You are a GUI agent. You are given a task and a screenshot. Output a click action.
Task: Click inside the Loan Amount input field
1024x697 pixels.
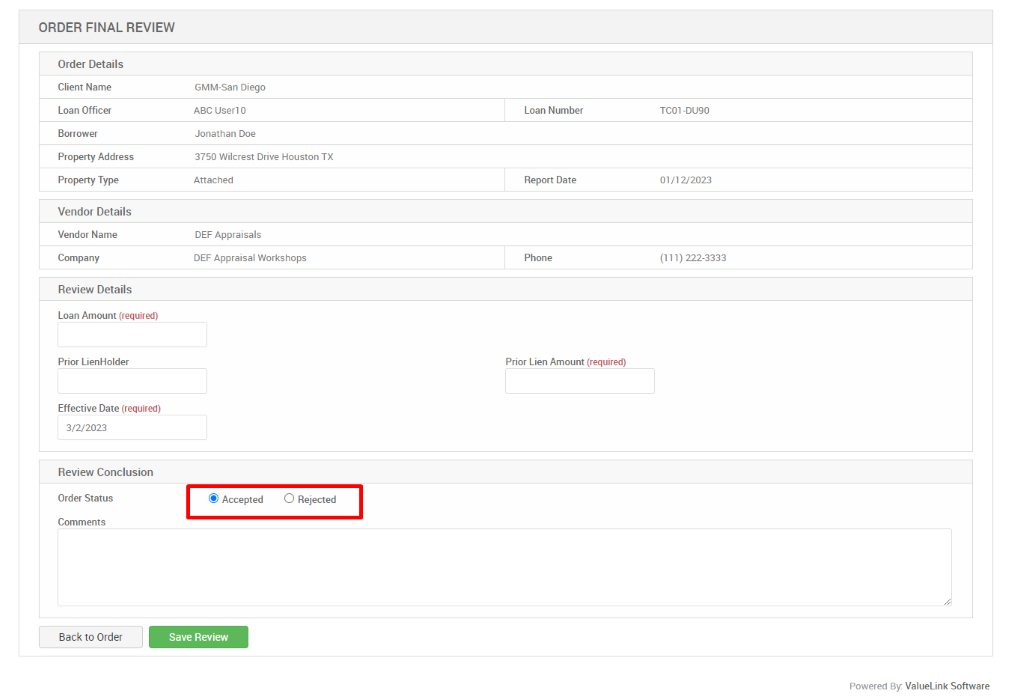pyautogui.click(x=131, y=334)
